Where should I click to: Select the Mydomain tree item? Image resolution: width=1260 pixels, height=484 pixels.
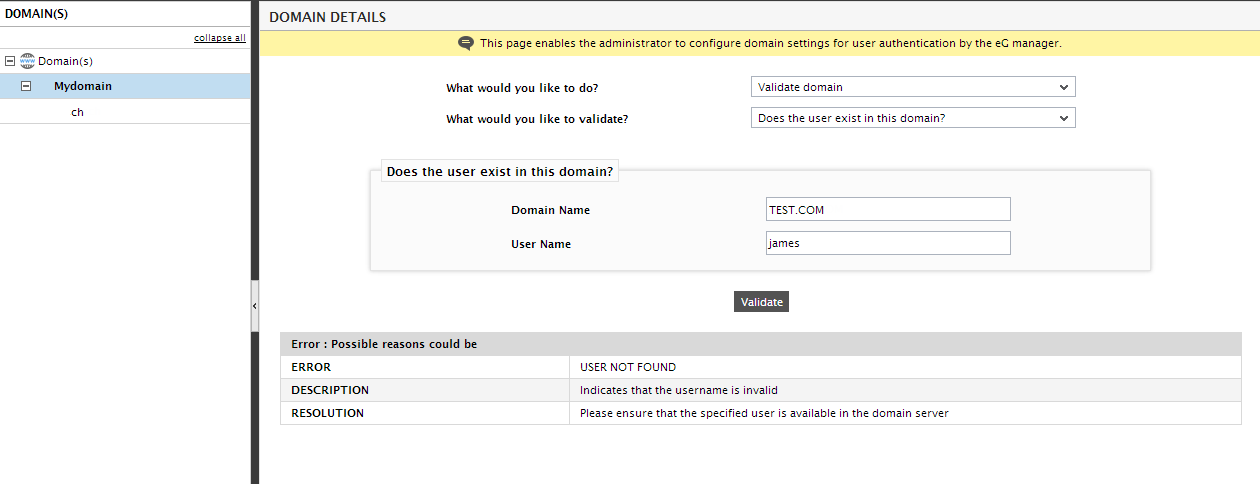83,86
